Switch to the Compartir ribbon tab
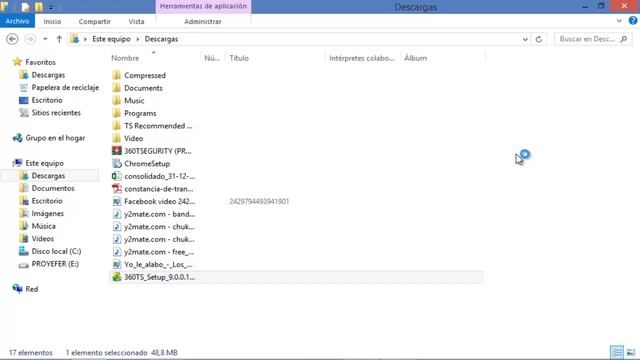Screen dimensions: 640x360 tap(95, 22)
